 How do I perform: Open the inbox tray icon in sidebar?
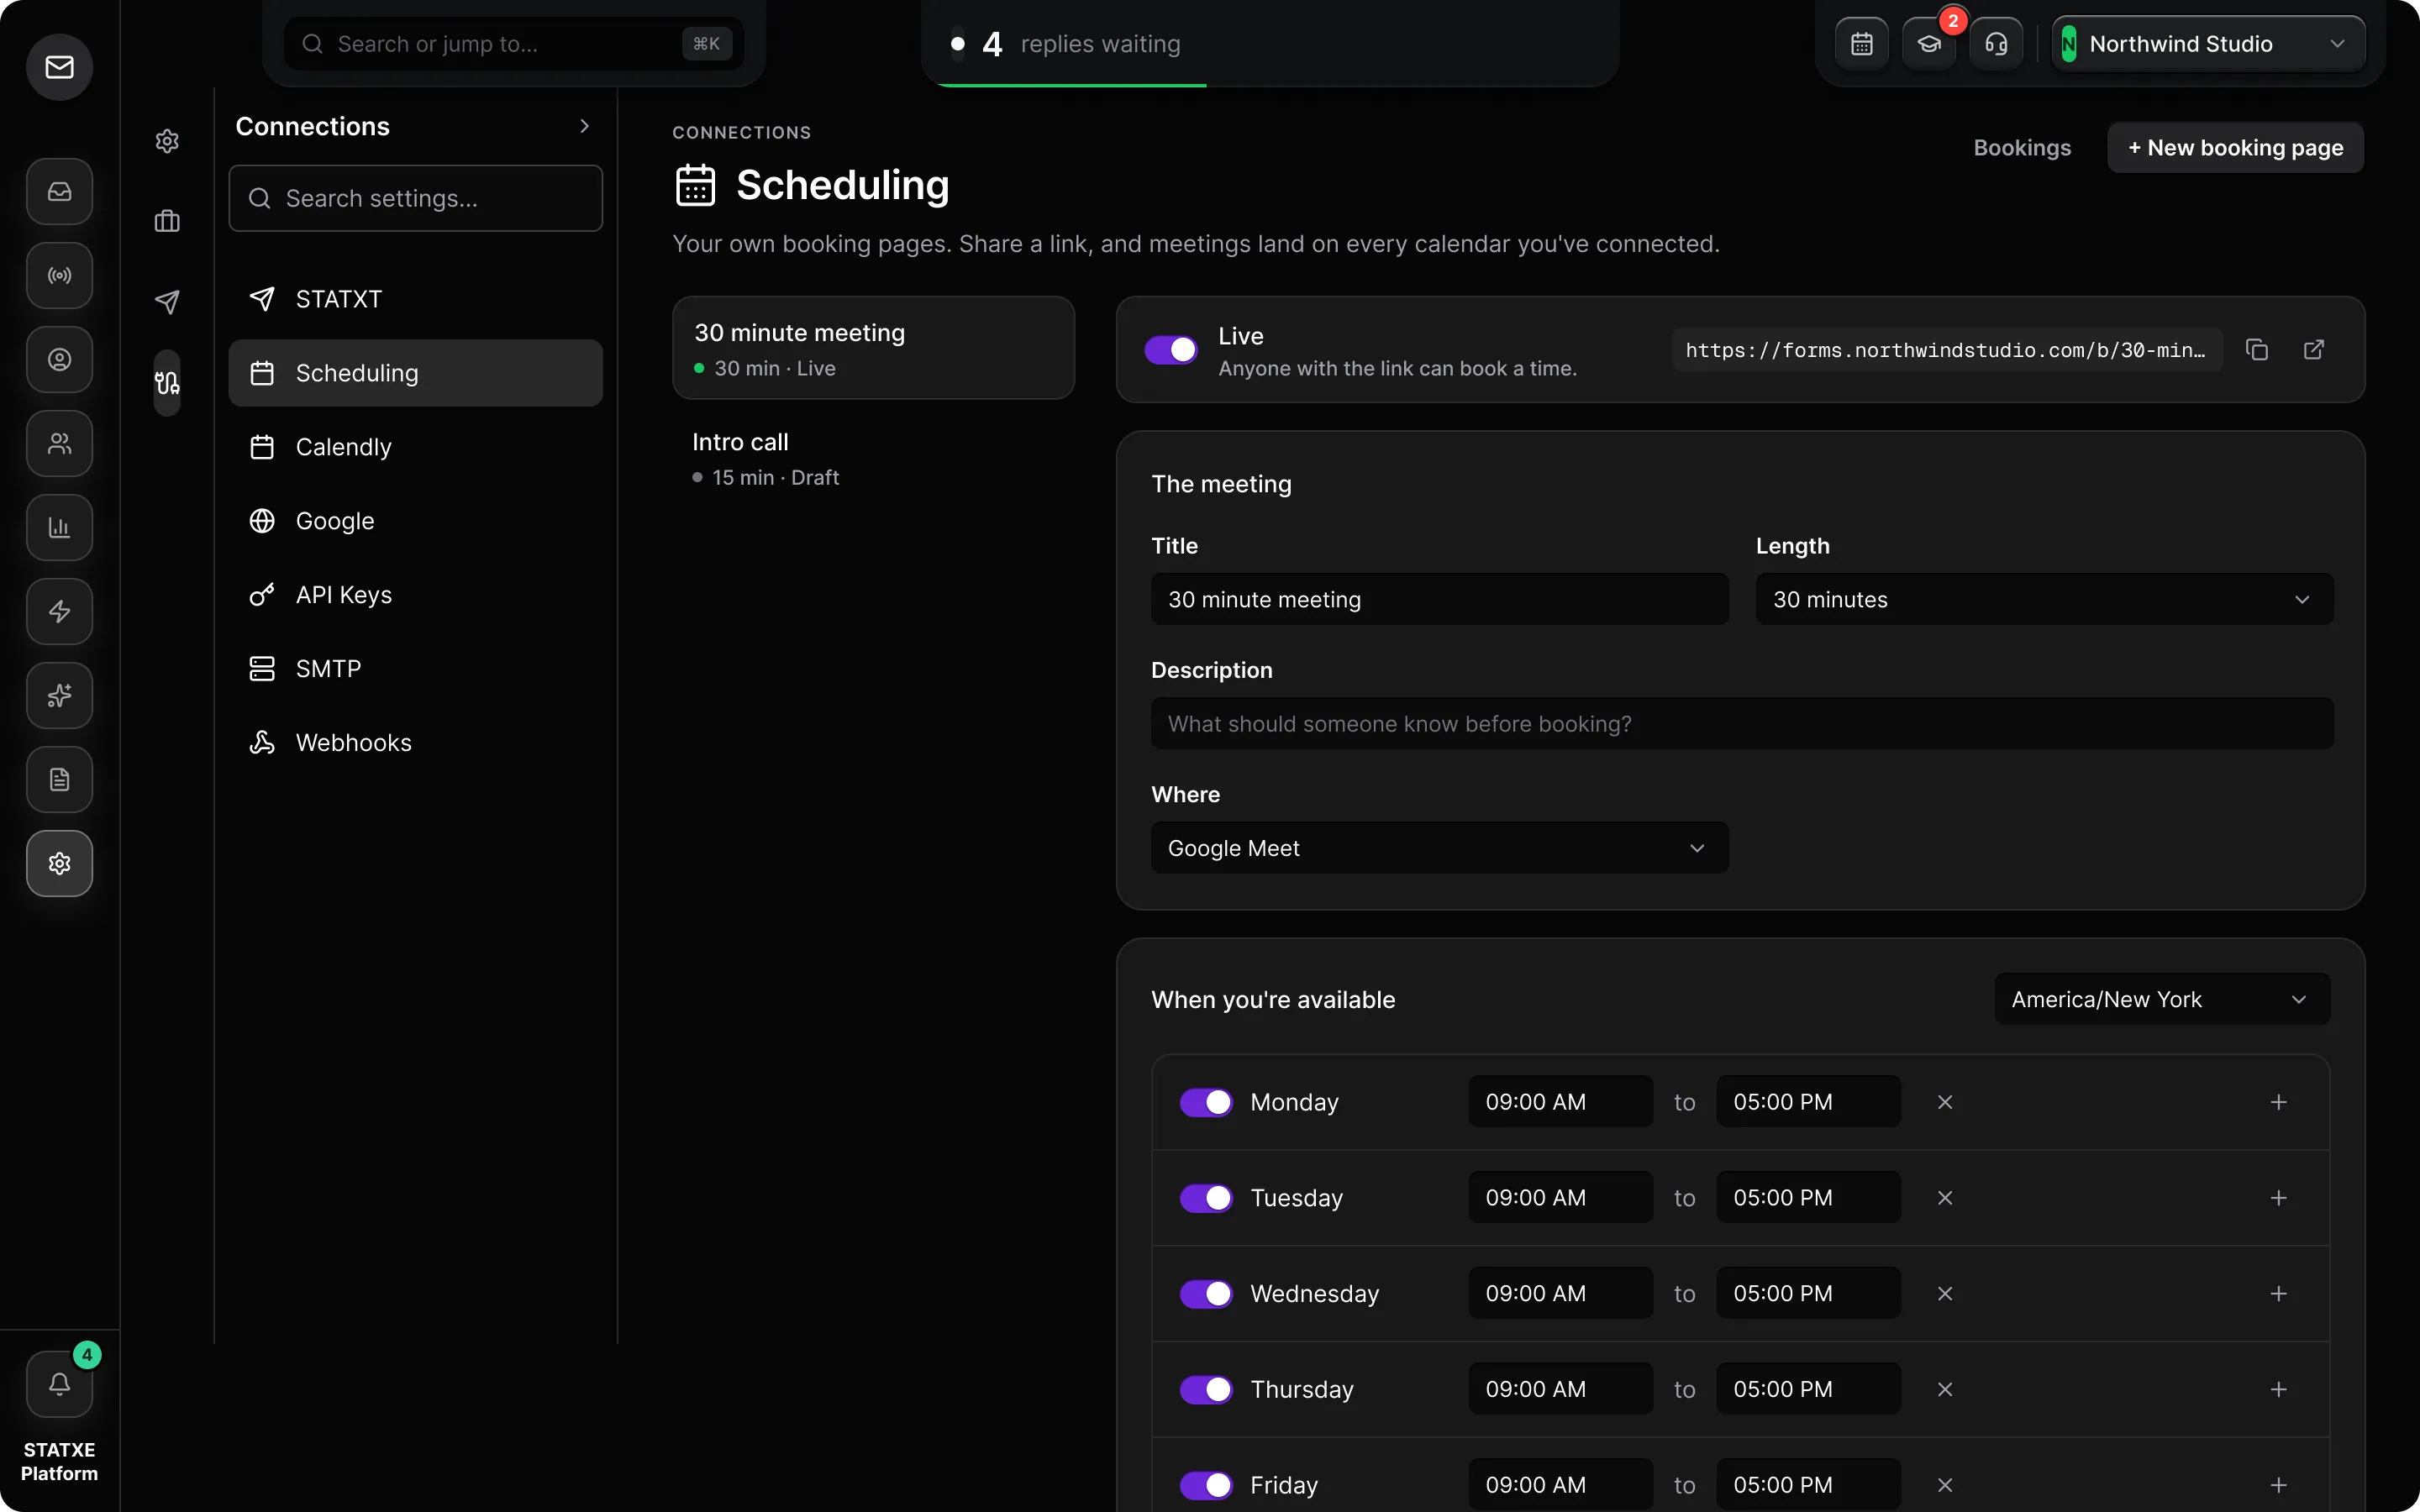coord(59,191)
